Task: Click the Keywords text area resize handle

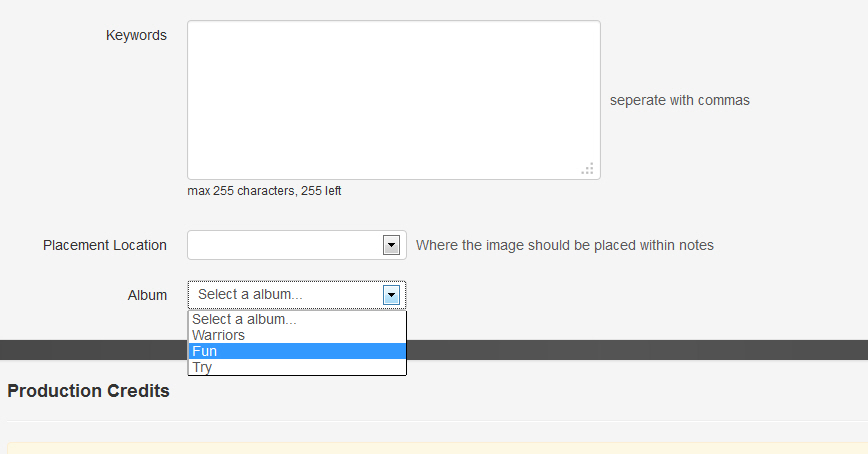Action: 588,168
